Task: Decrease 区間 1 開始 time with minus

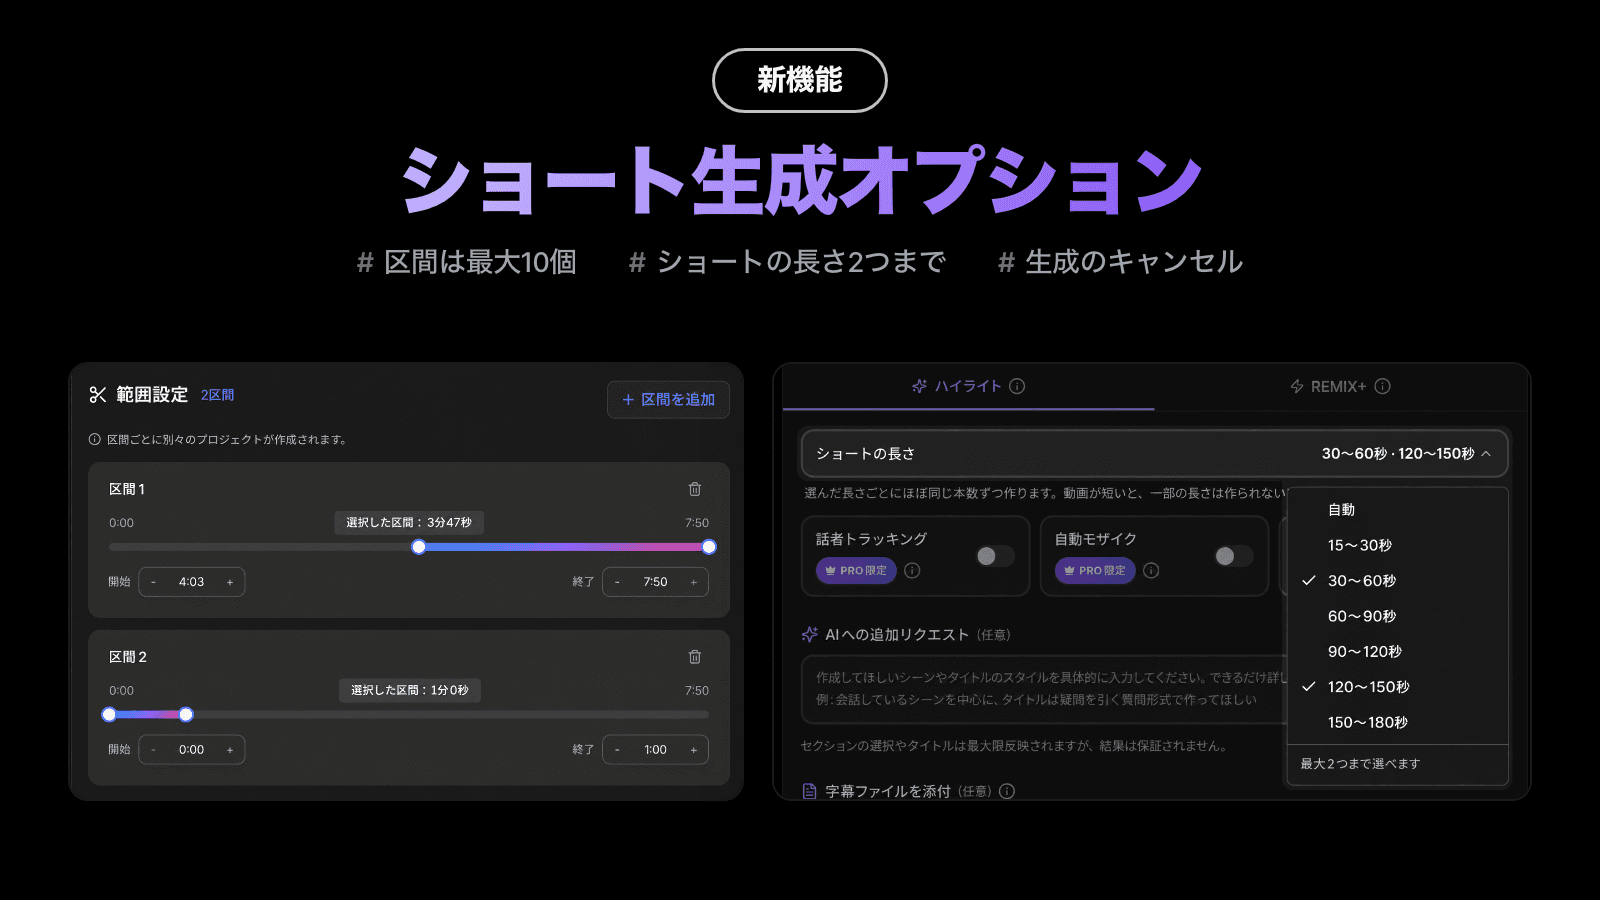Action: click(153, 582)
